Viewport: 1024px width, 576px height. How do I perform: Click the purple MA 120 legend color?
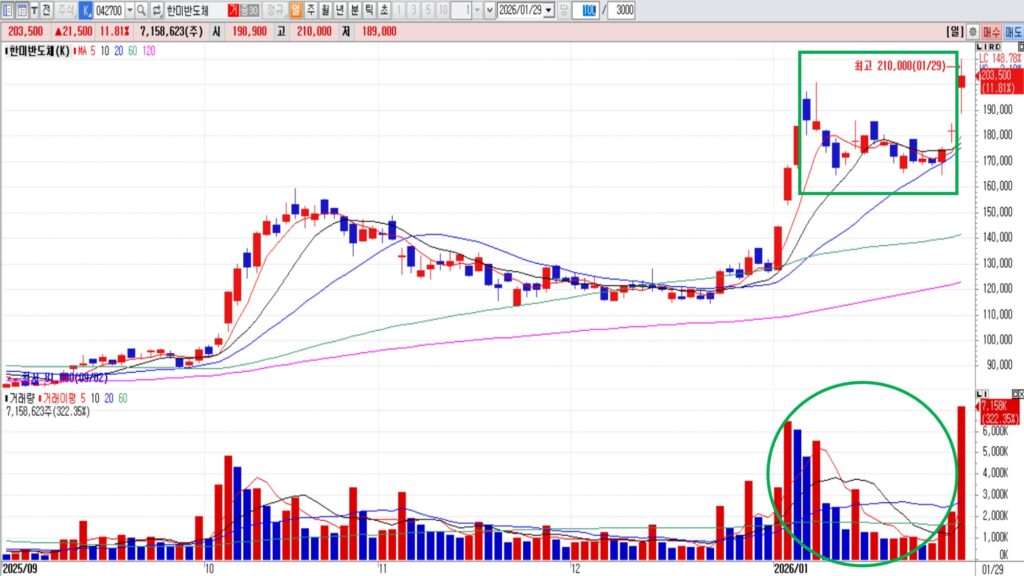149,49
